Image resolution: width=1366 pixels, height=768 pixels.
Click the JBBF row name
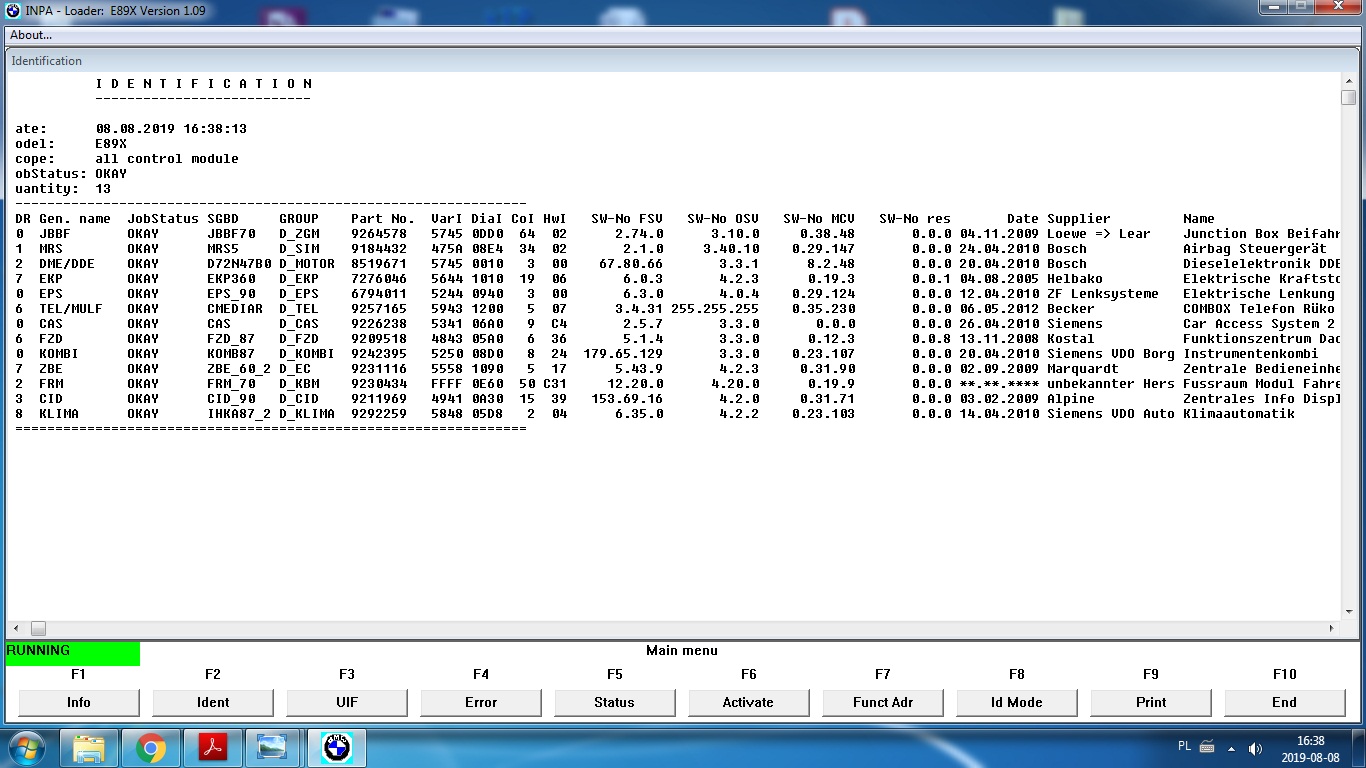55,234
